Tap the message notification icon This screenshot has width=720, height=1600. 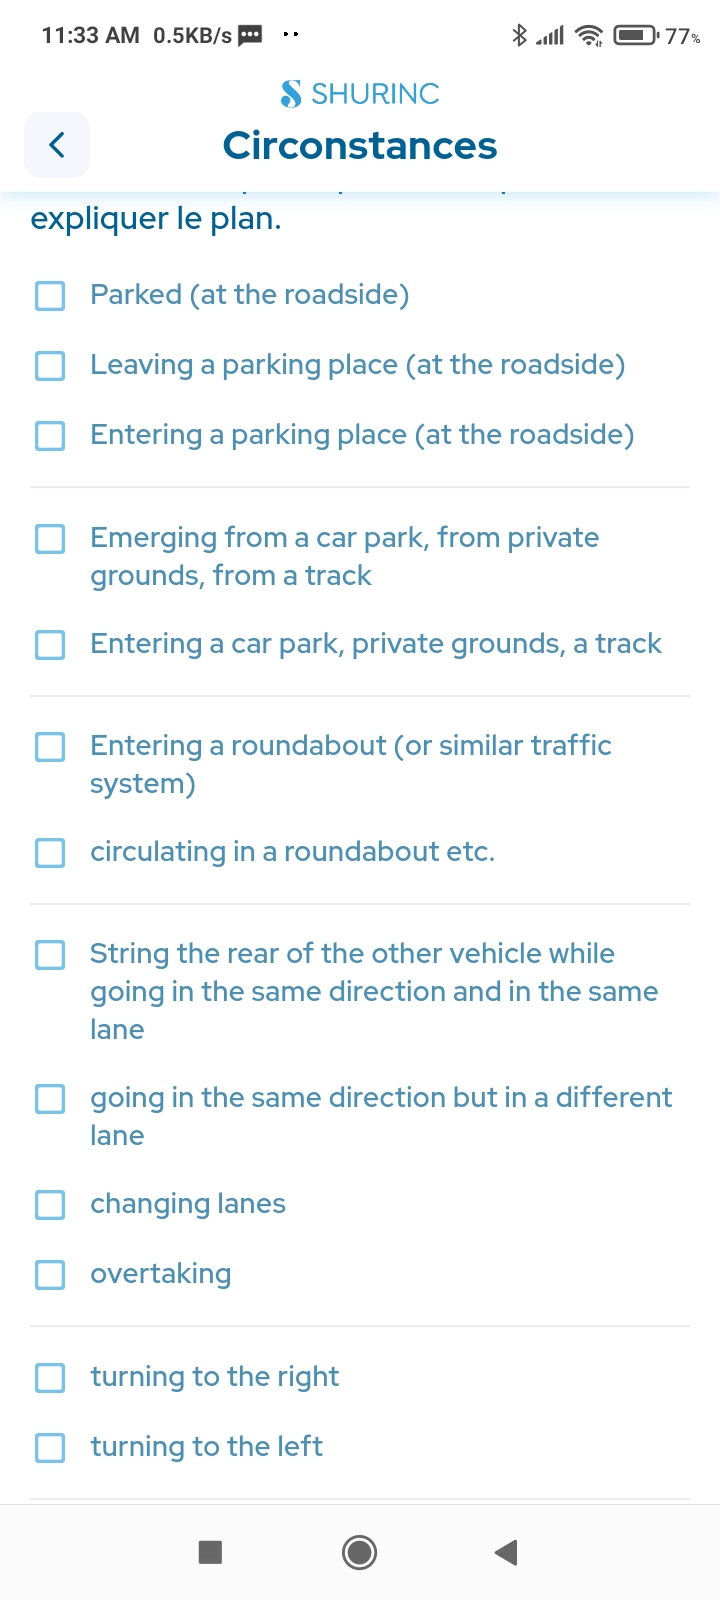coord(250,36)
